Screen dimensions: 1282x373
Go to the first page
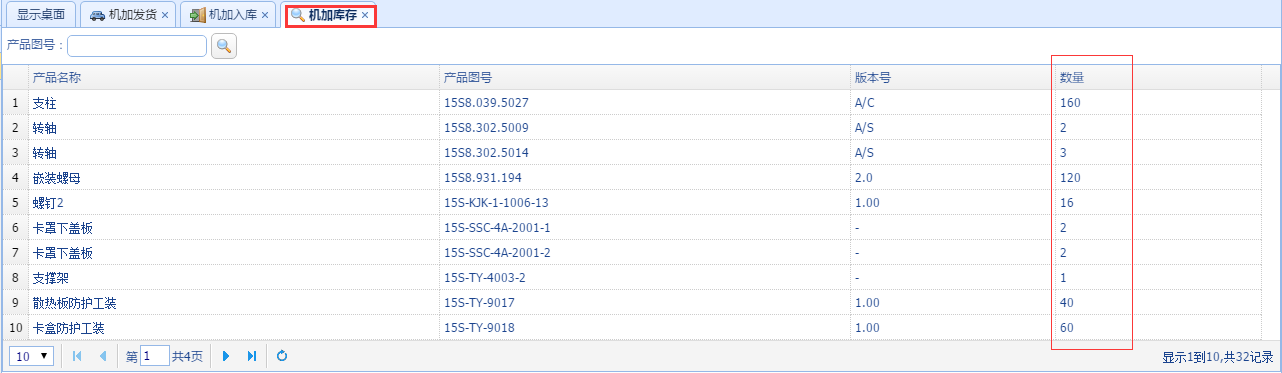click(x=77, y=356)
